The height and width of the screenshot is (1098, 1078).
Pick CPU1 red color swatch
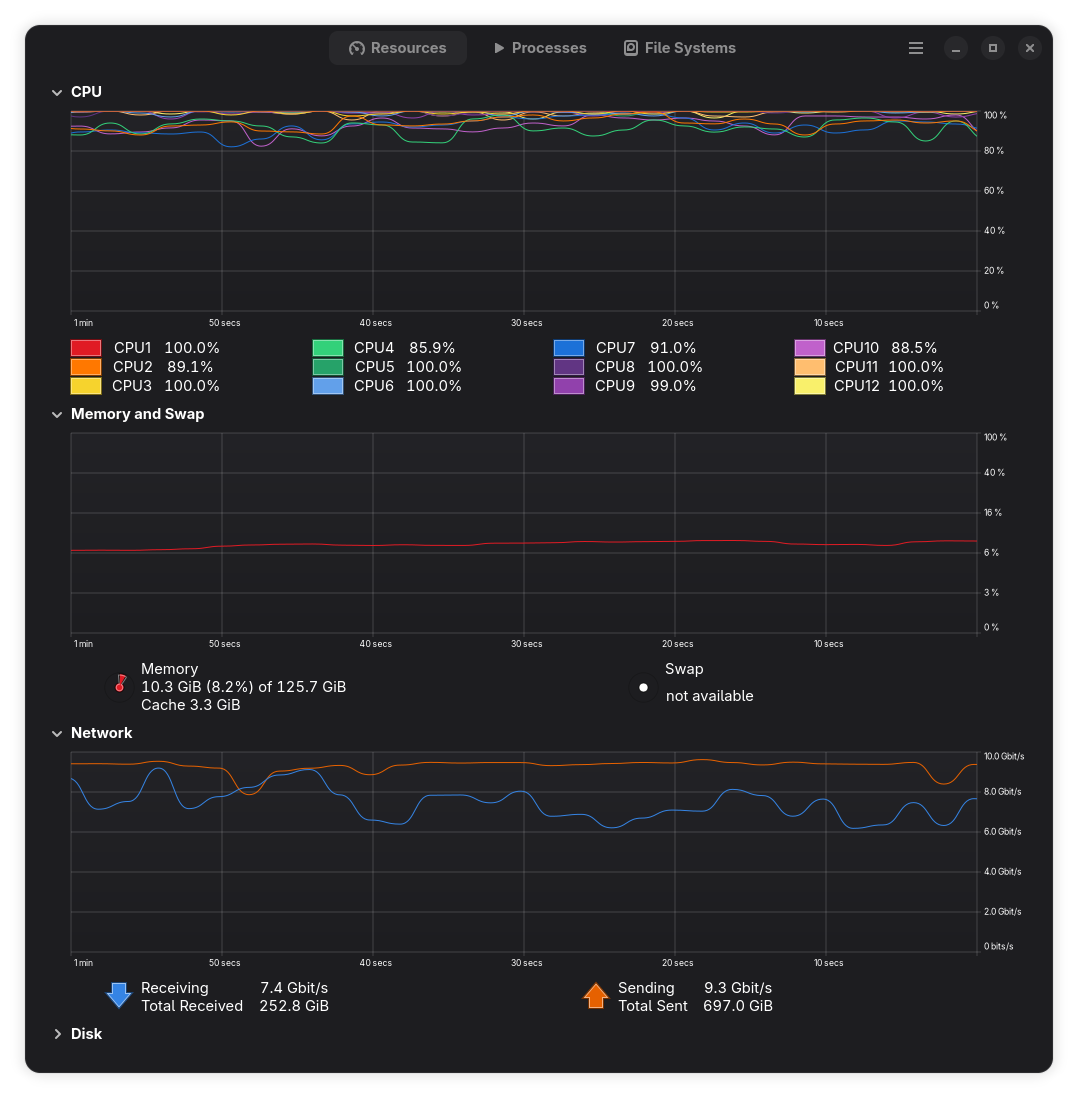[x=86, y=348]
